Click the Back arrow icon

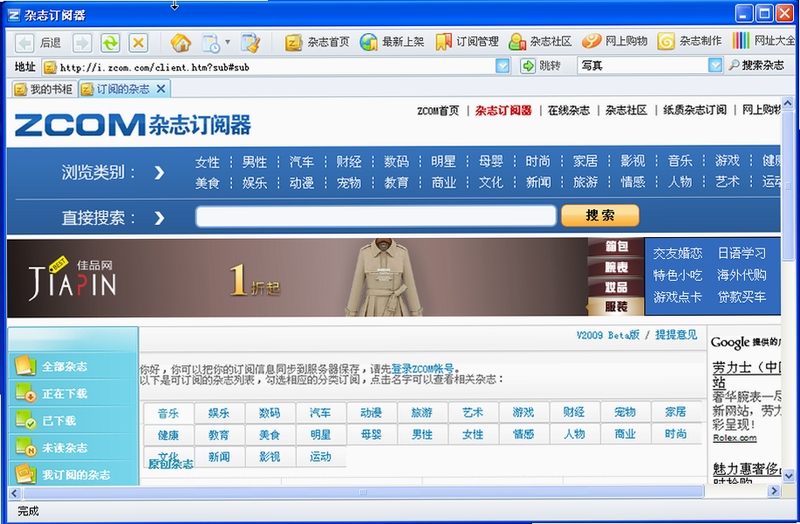coord(24,43)
